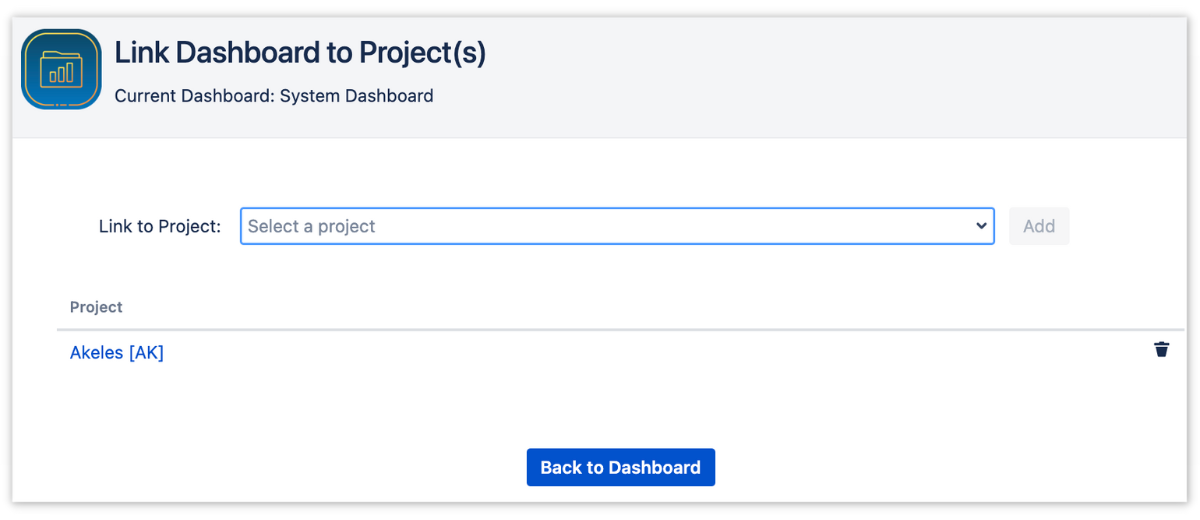Click the Link to Project field label
The image size is (1200, 520).
tap(159, 226)
